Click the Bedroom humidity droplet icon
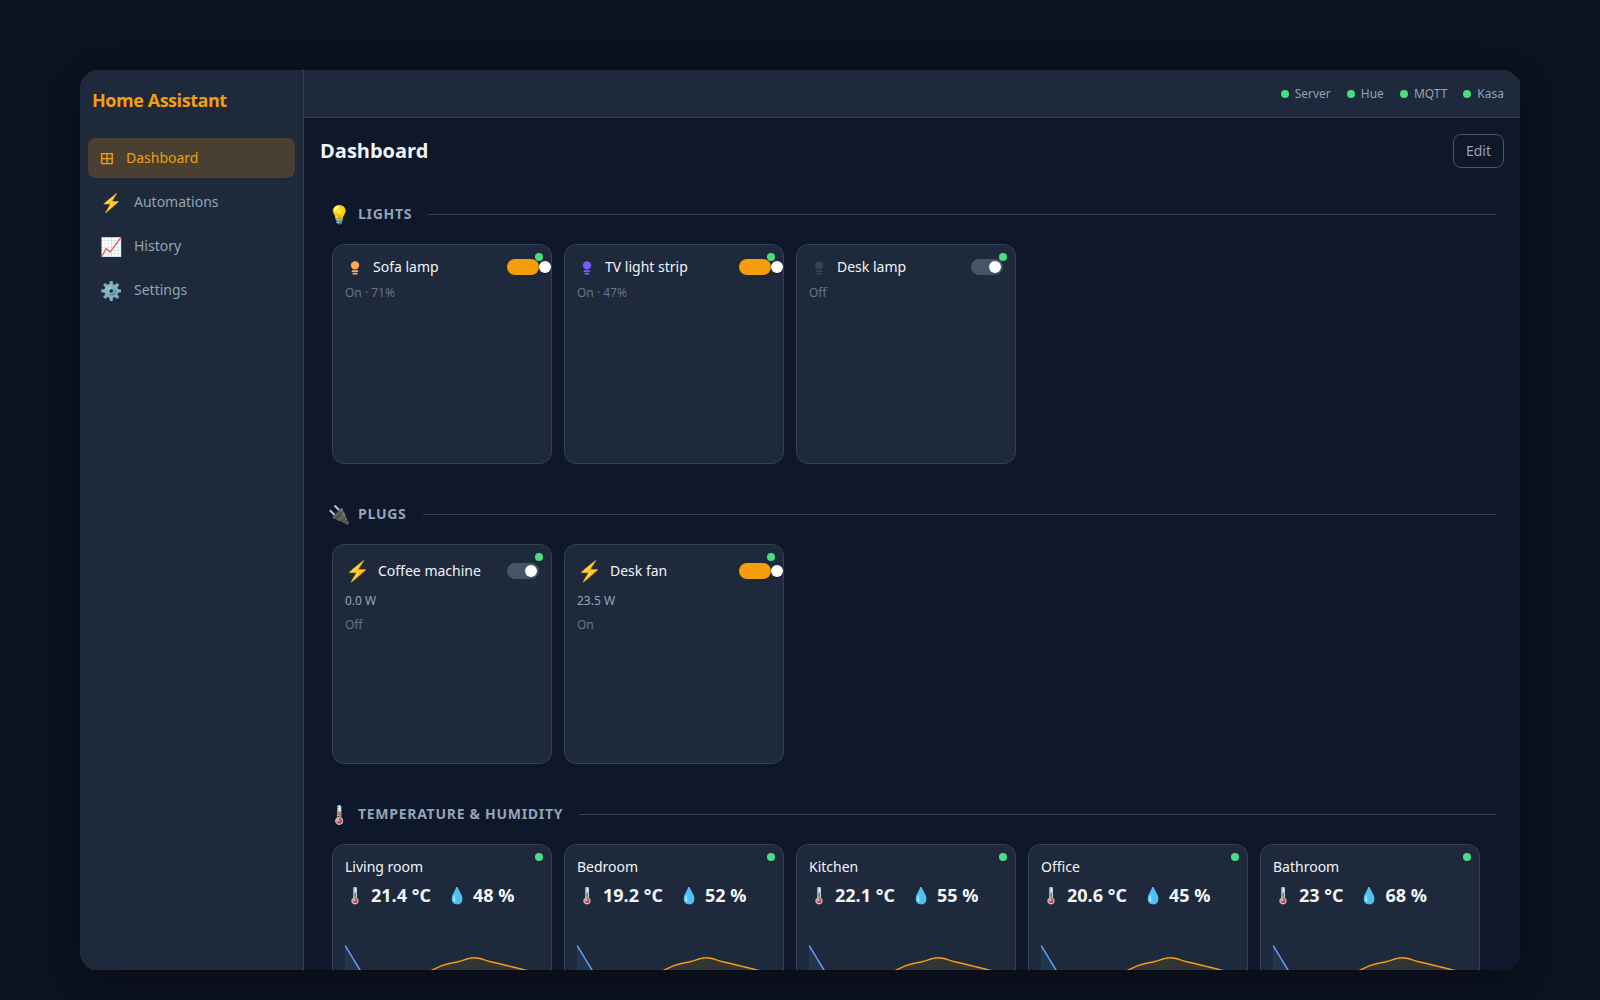The height and width of the screenshot is (1000, 1600). coord(689,896)
